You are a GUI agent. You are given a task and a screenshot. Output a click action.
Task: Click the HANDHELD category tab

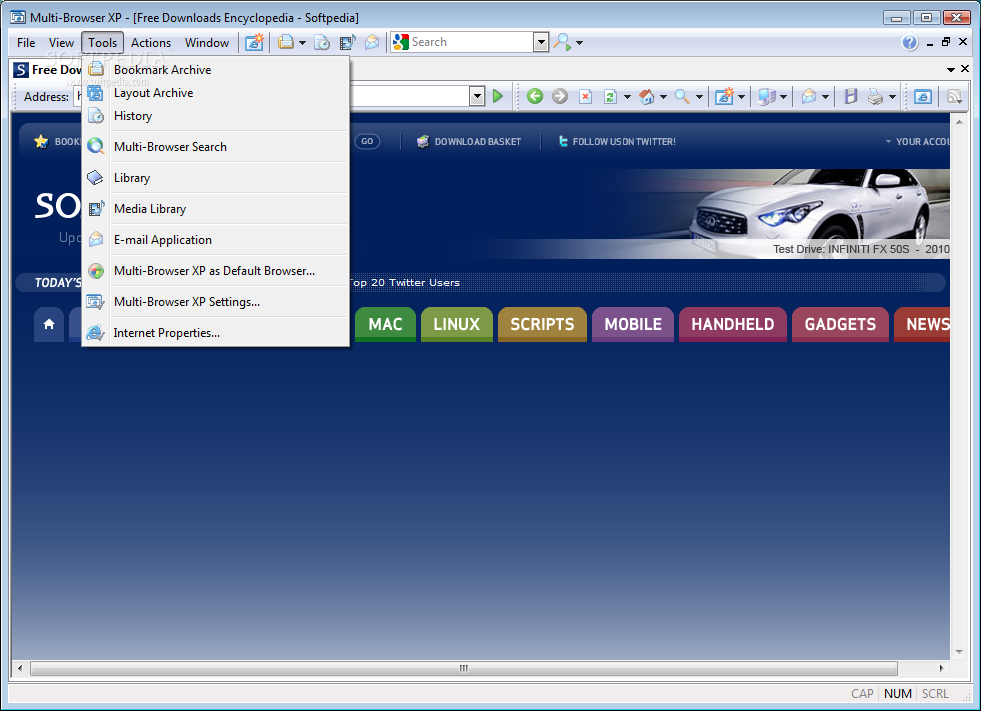(733, 324)
